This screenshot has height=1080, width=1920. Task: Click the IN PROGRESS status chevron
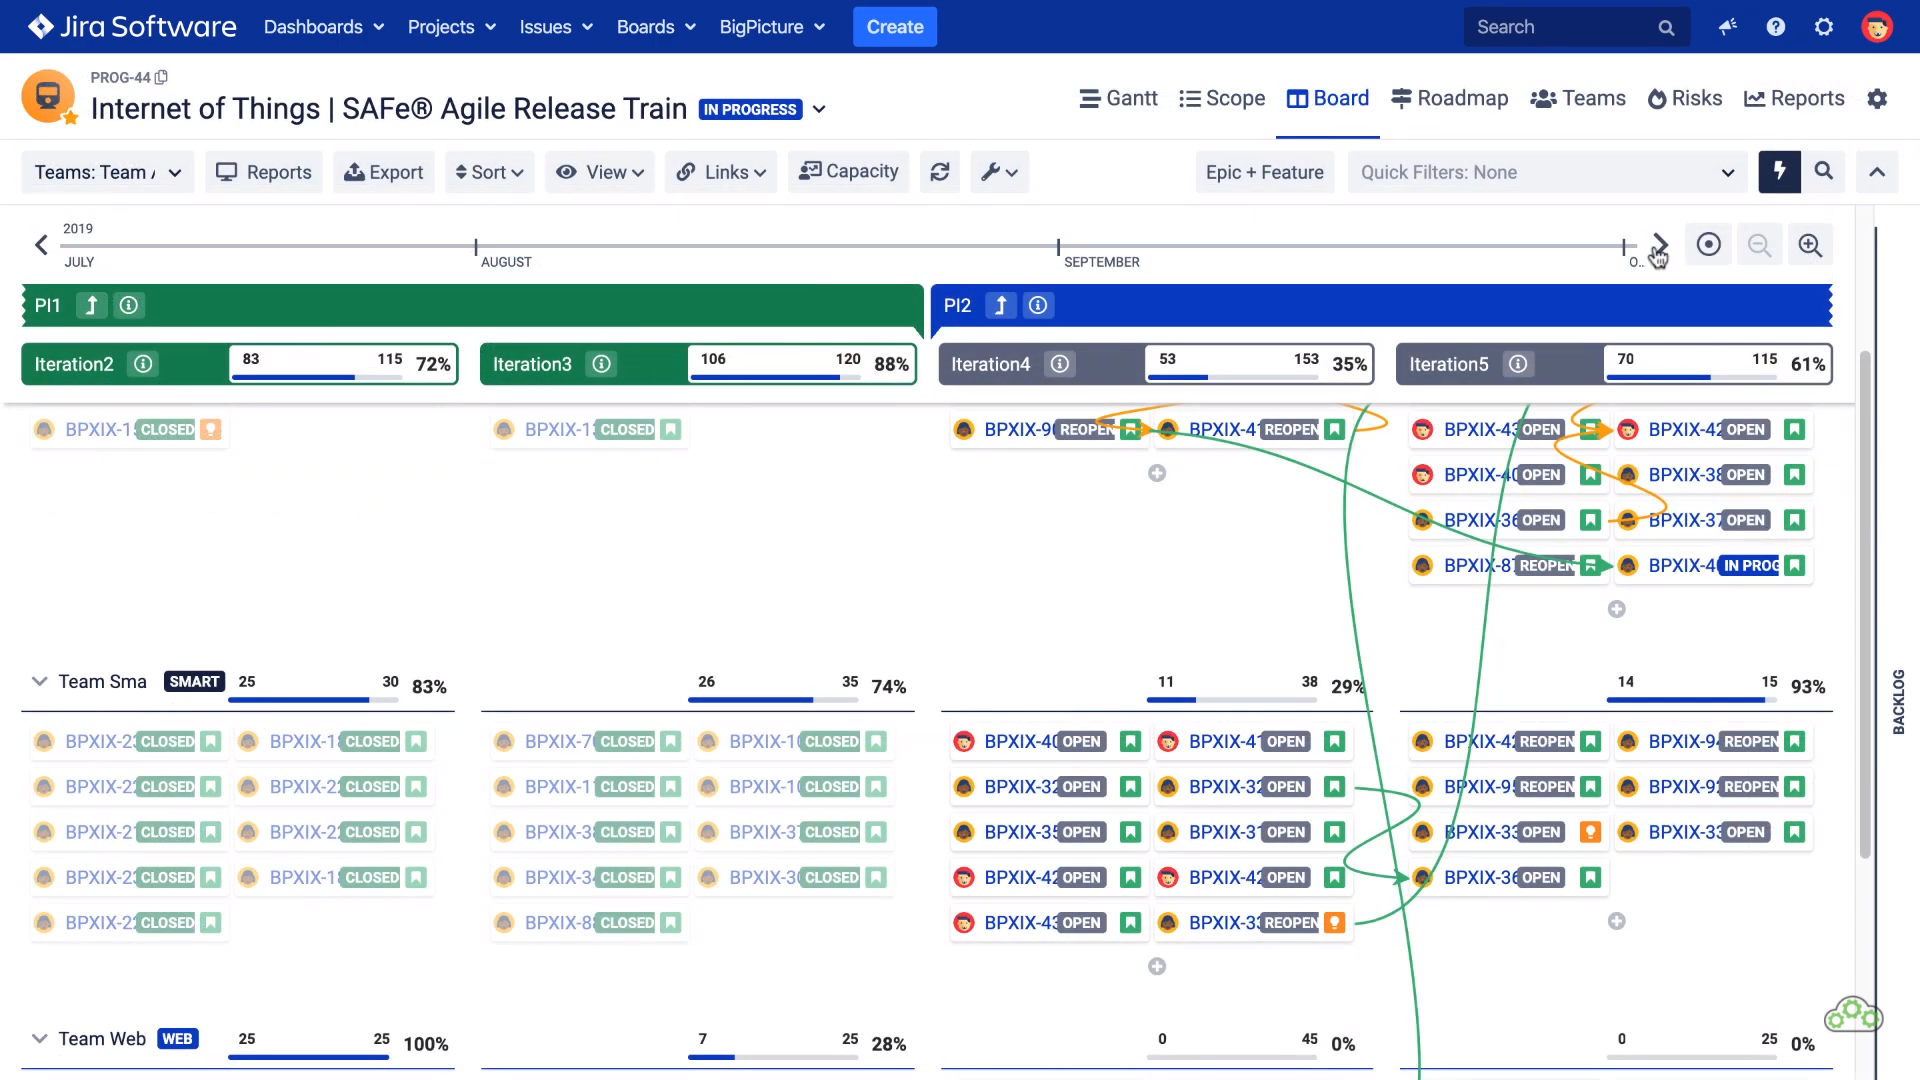819,109
